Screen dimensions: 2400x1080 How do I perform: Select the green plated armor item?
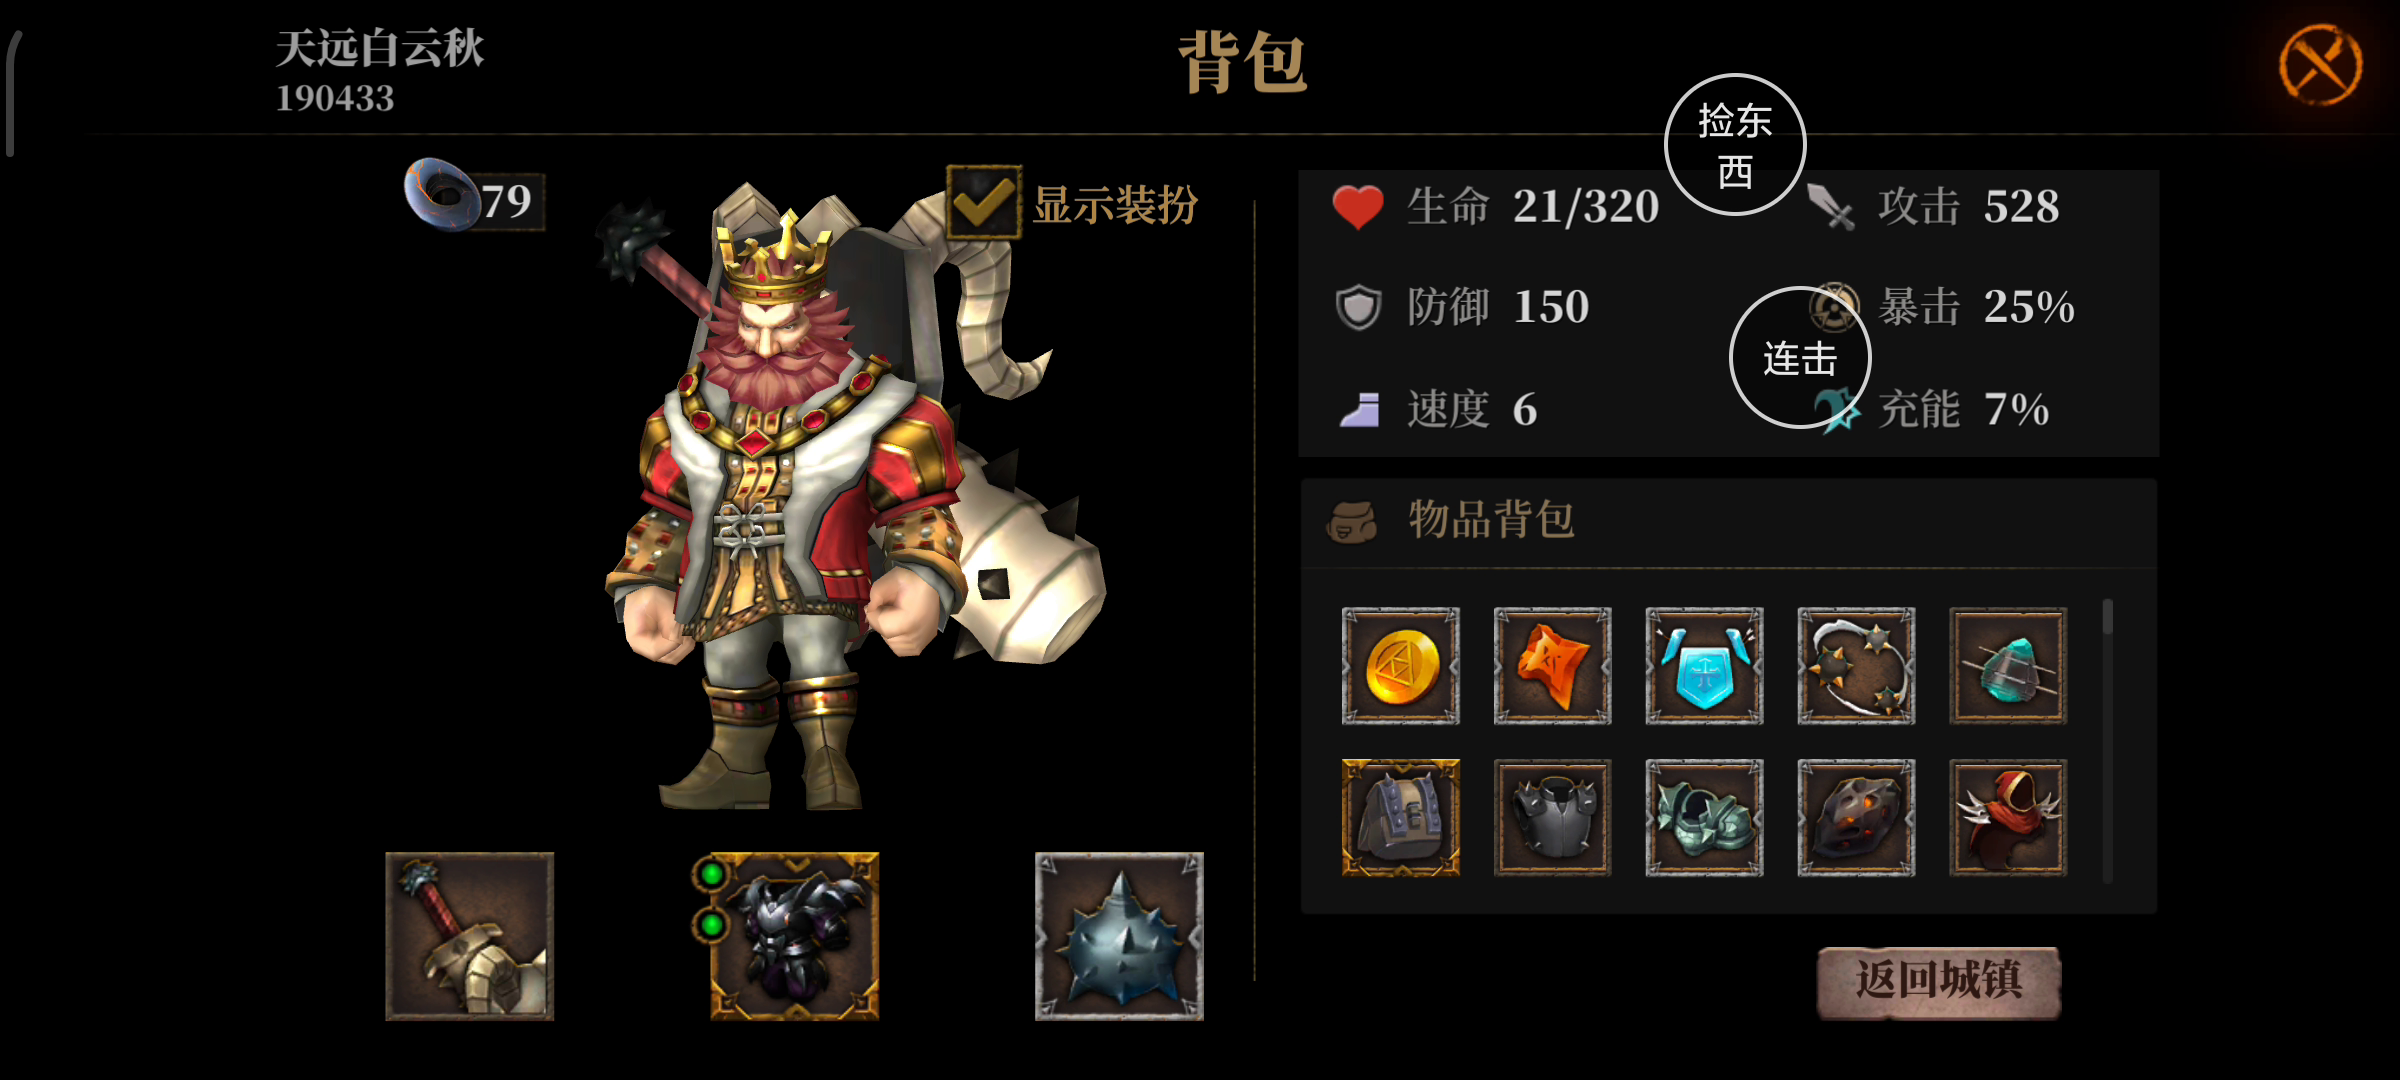(x=1704, y=818)
